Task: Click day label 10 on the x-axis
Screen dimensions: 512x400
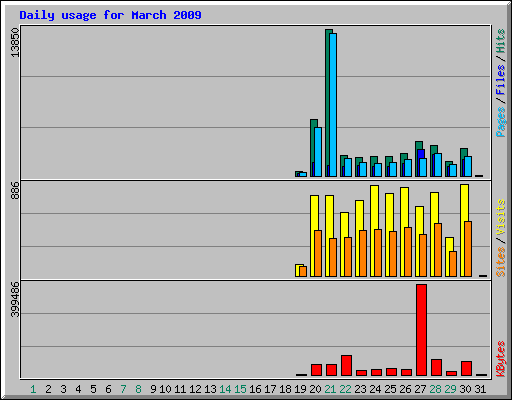Action: 165,389
